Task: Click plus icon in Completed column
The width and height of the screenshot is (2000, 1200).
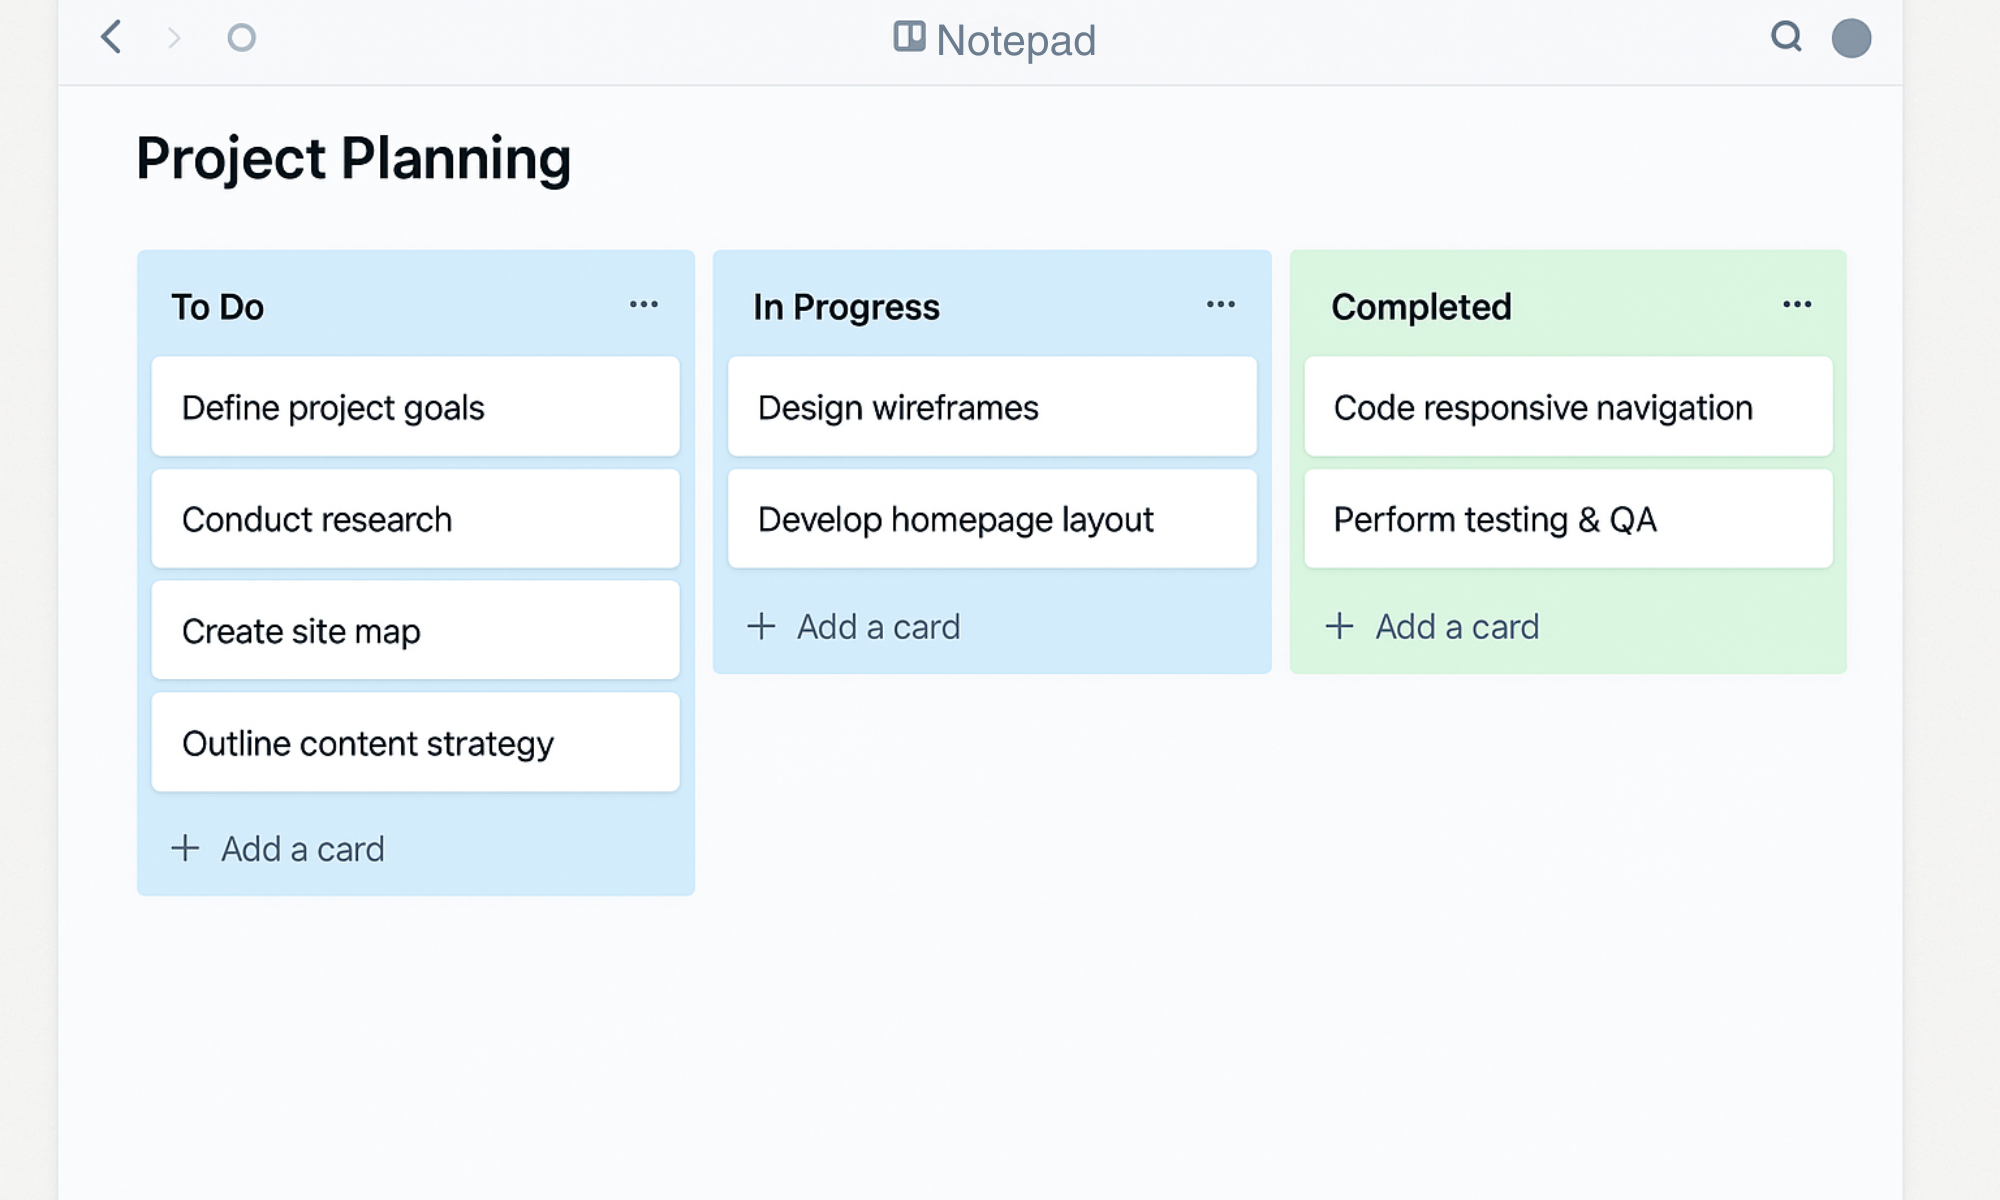Action: (x=1339, y=627)
